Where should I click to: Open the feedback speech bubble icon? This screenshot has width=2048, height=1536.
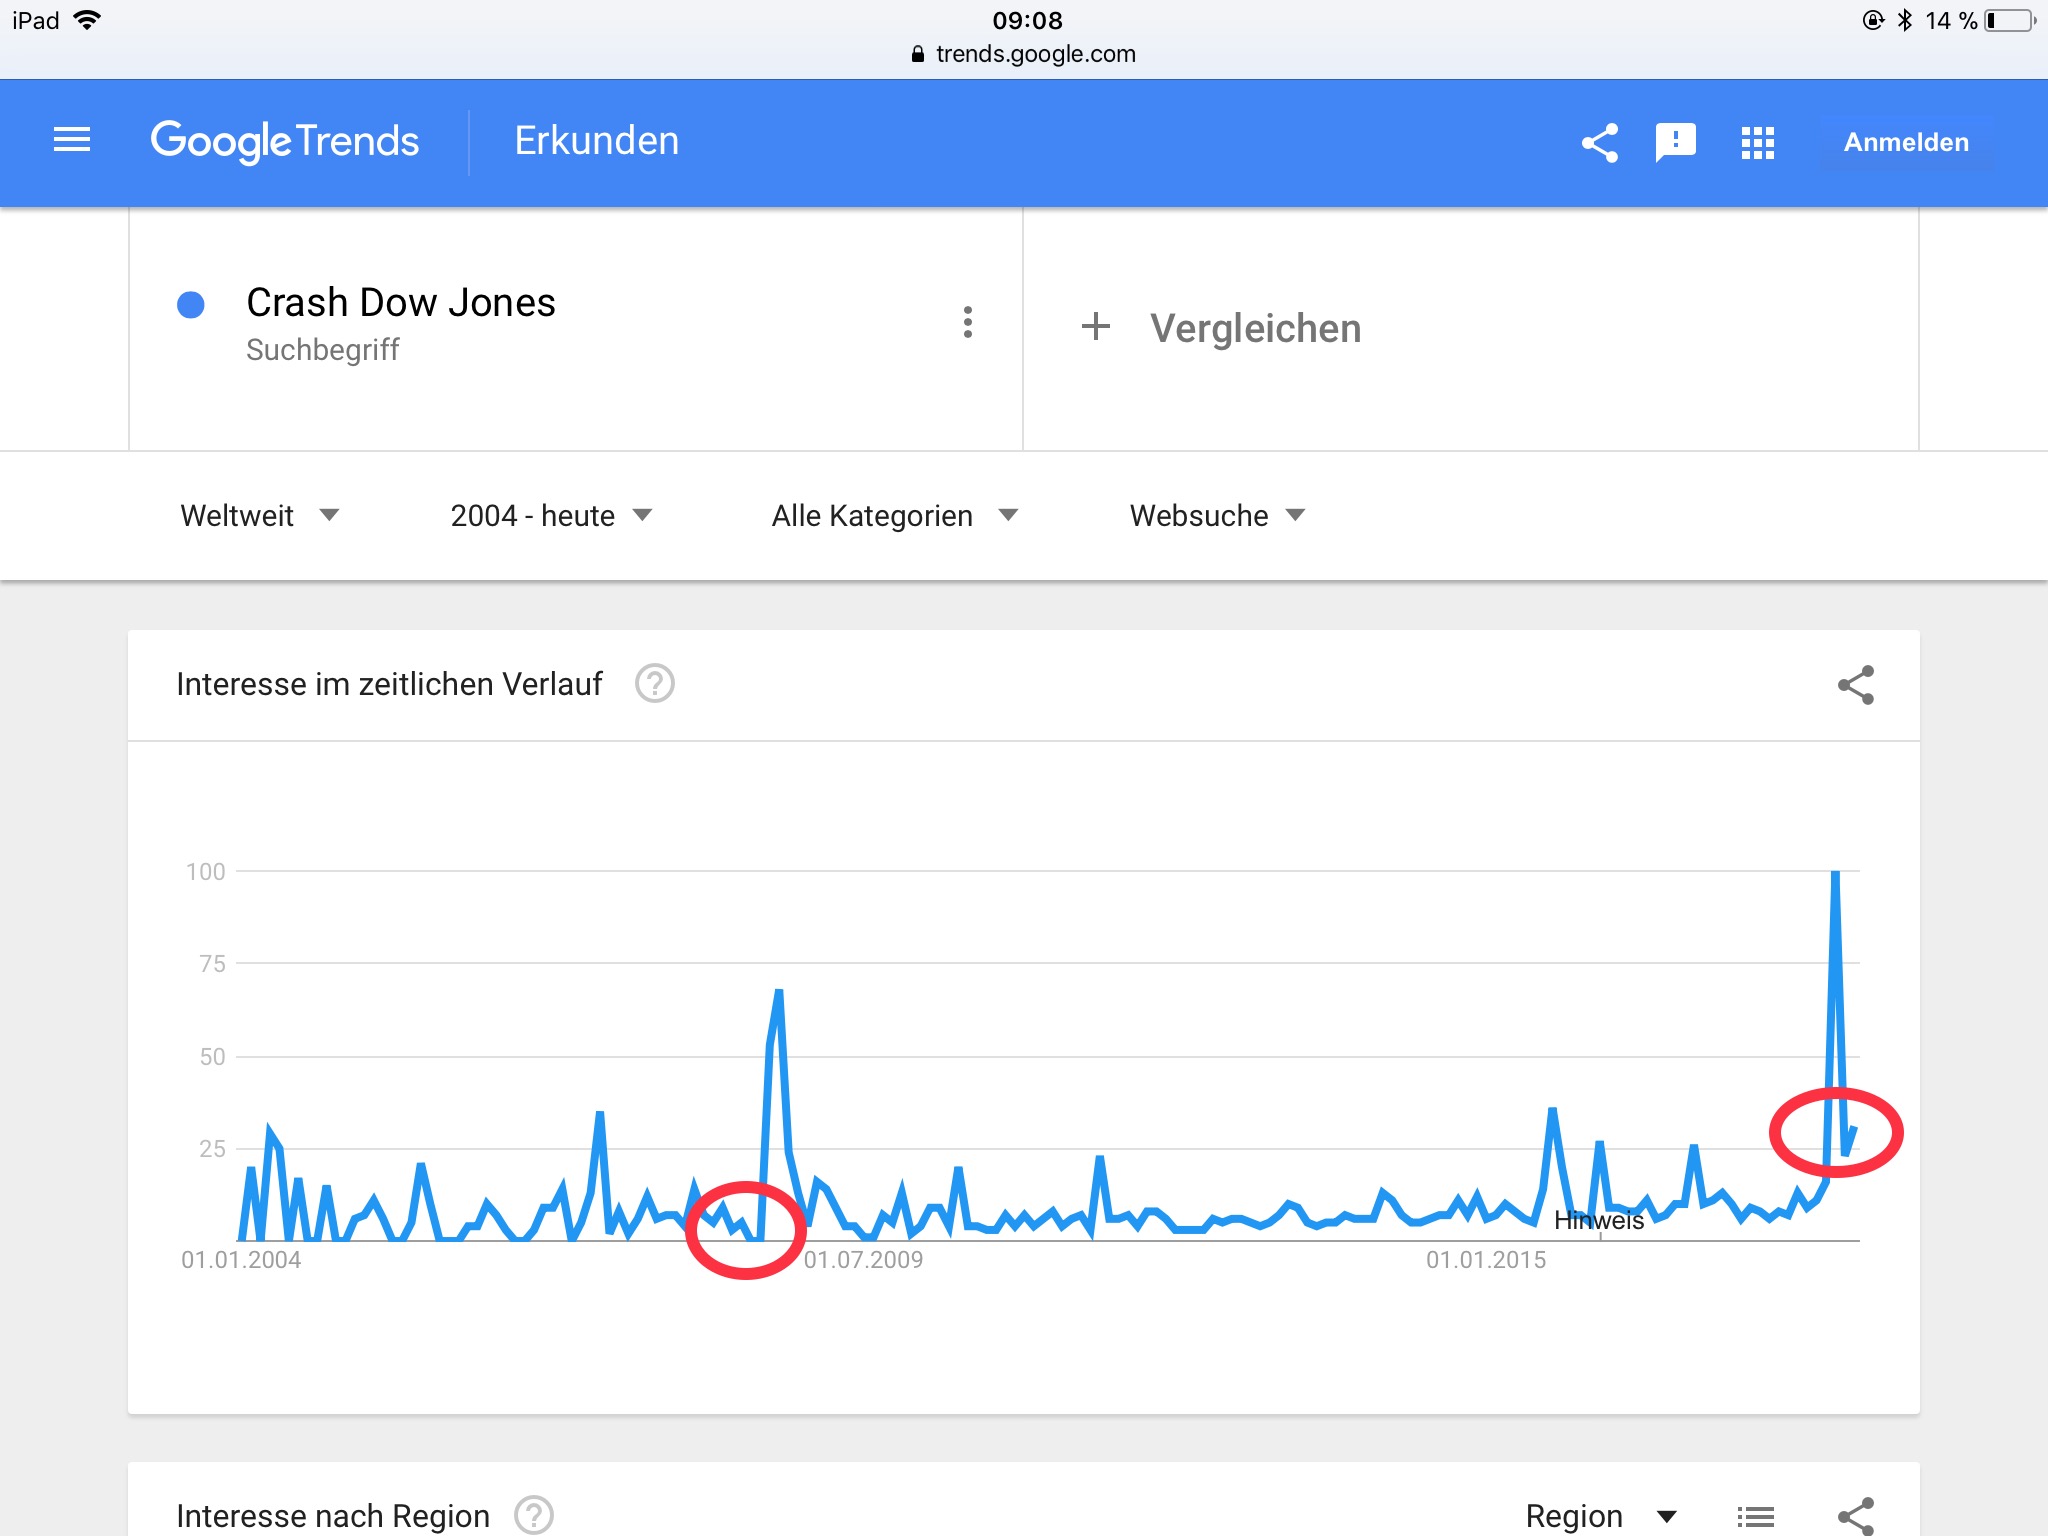(x=1676, y=143)
